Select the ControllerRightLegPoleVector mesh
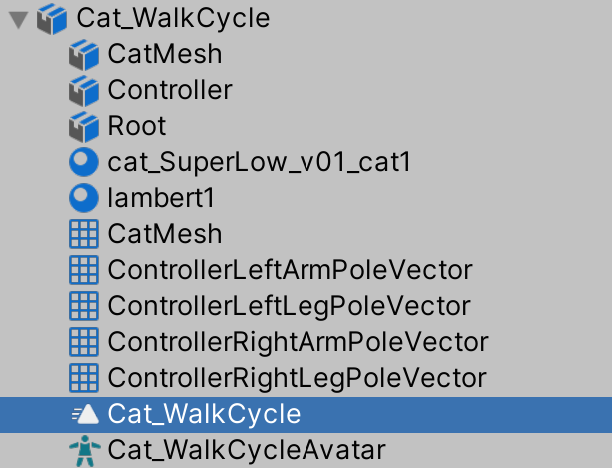Screen dimensions: 612x468 point(297,378)
